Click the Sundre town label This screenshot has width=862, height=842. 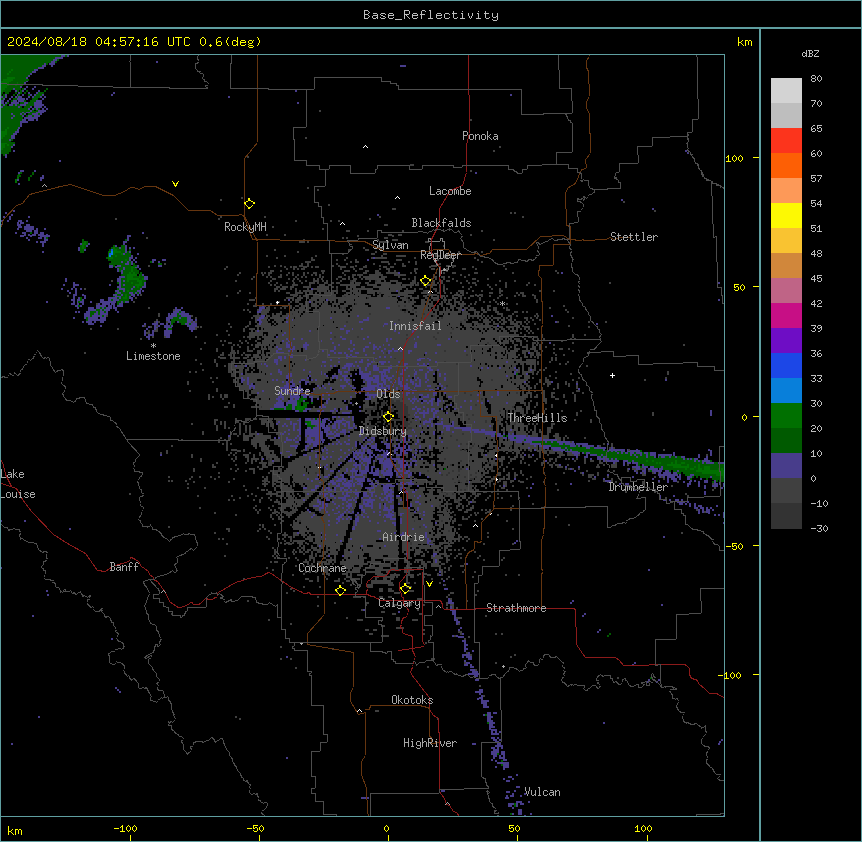pyautogui.click(x=292, y=391)
